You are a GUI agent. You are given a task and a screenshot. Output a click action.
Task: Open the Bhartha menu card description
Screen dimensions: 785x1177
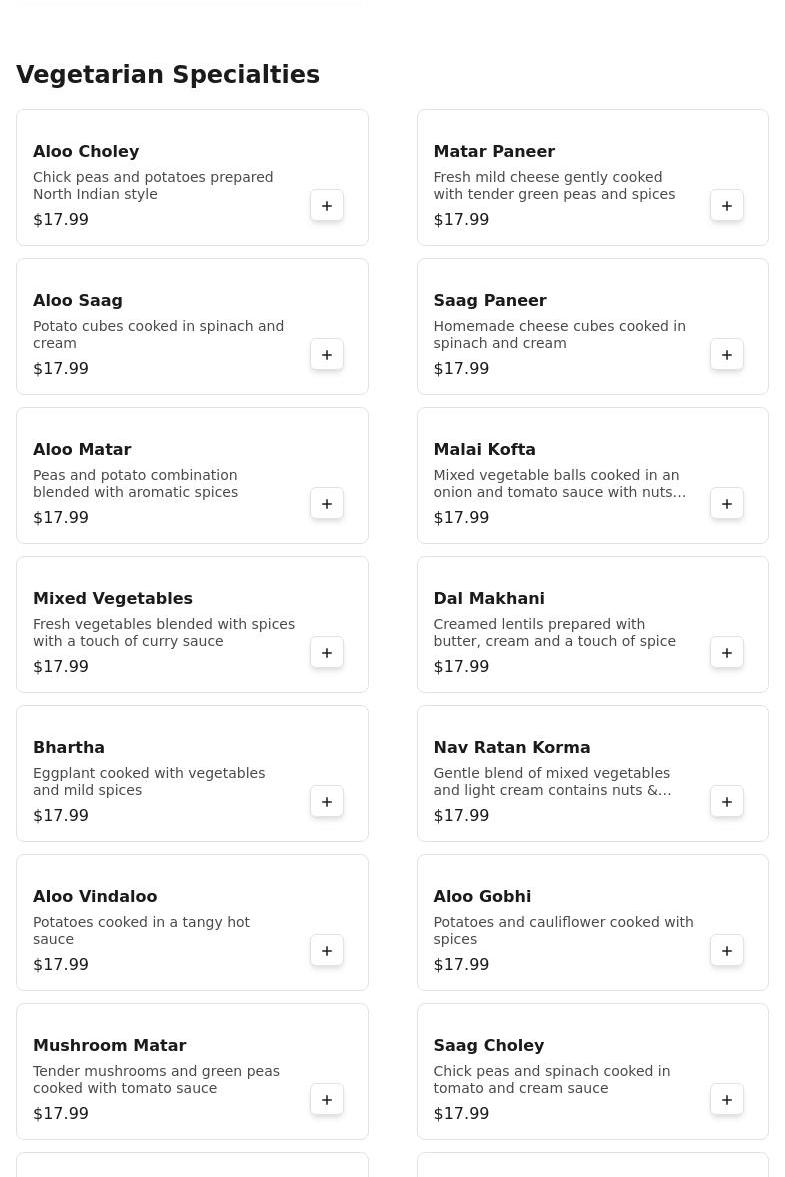click(149, 782)
